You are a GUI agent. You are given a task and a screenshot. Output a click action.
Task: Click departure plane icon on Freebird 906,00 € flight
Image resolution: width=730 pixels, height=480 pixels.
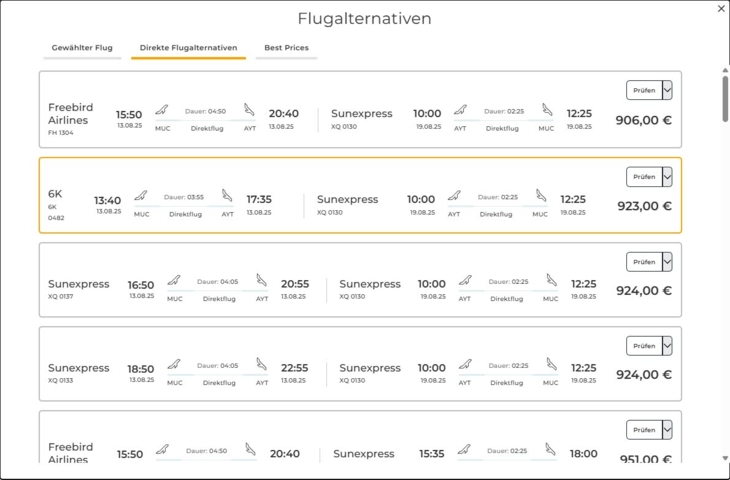pos(161,110)
